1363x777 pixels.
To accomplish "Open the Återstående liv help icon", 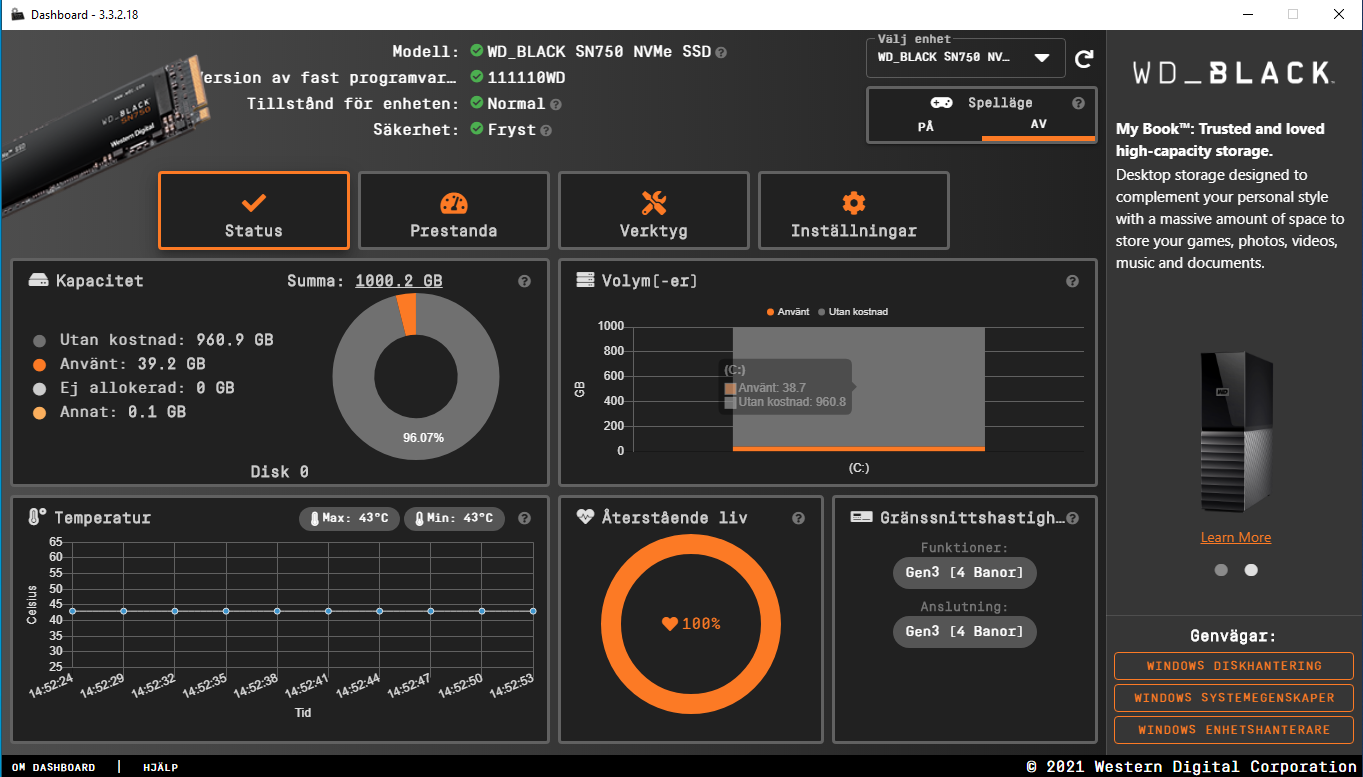I will click(798, 518).
